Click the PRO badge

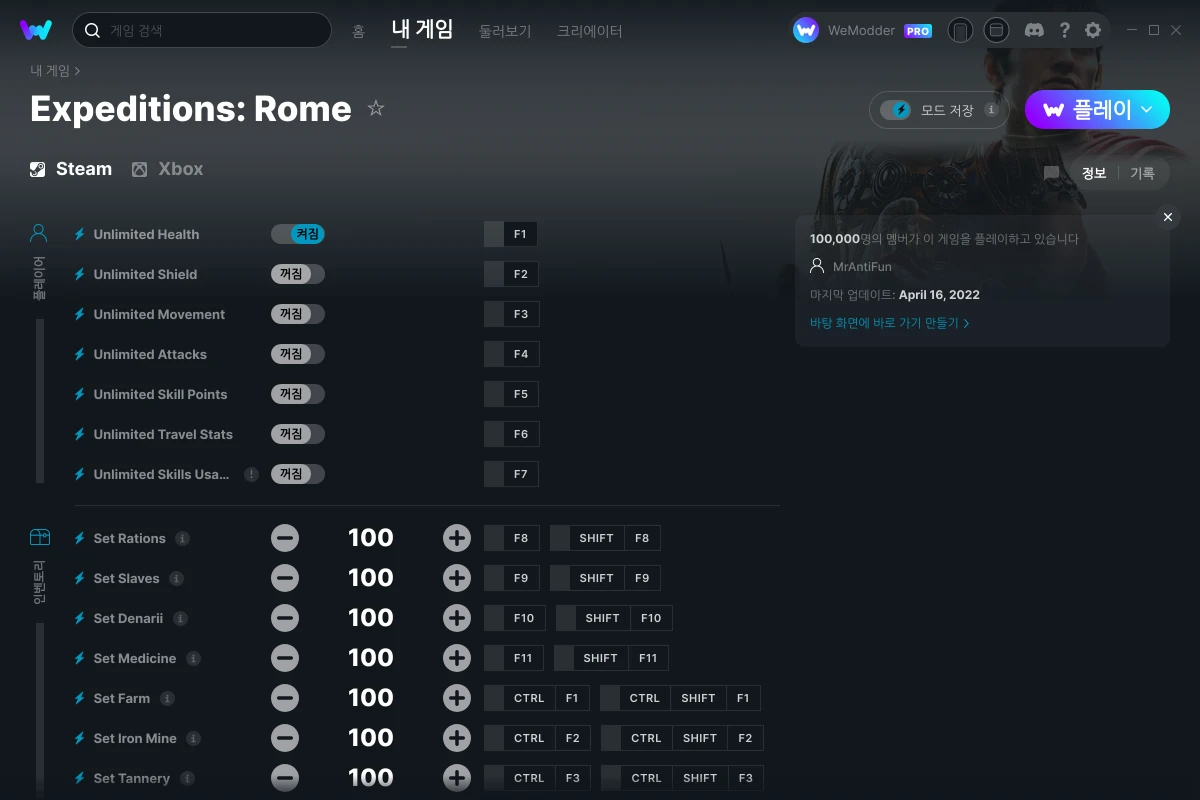(918, 31)
